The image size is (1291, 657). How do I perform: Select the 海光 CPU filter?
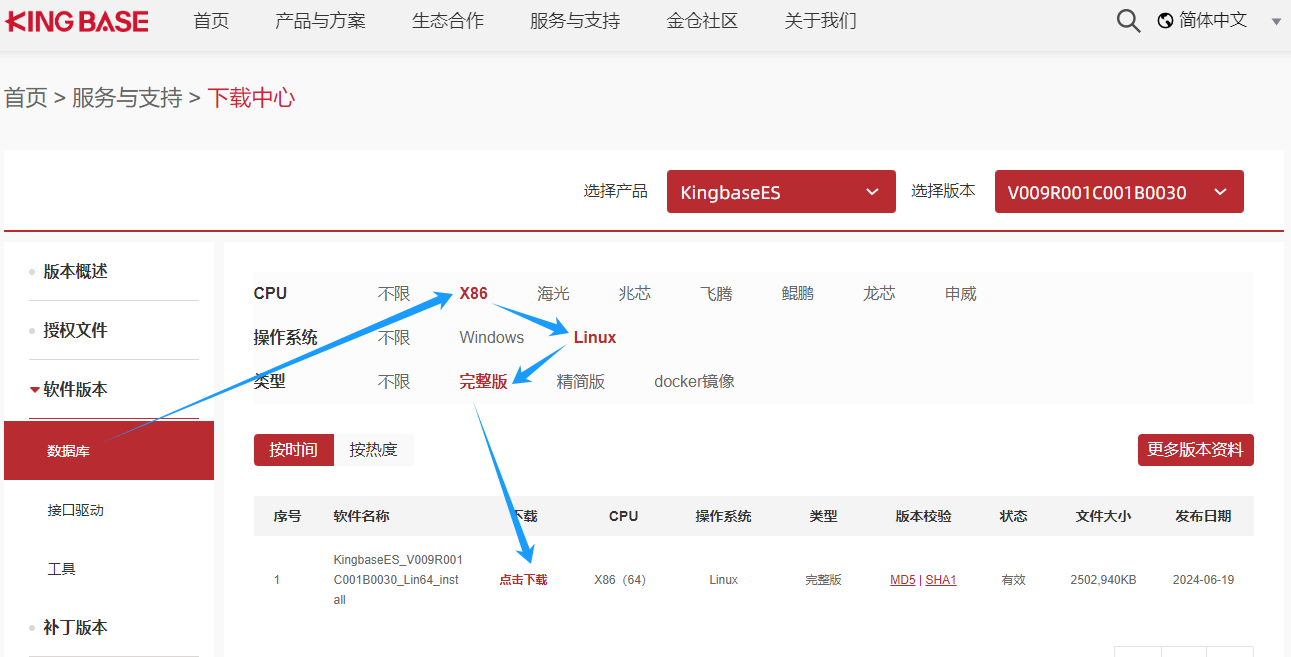point(553,294)
